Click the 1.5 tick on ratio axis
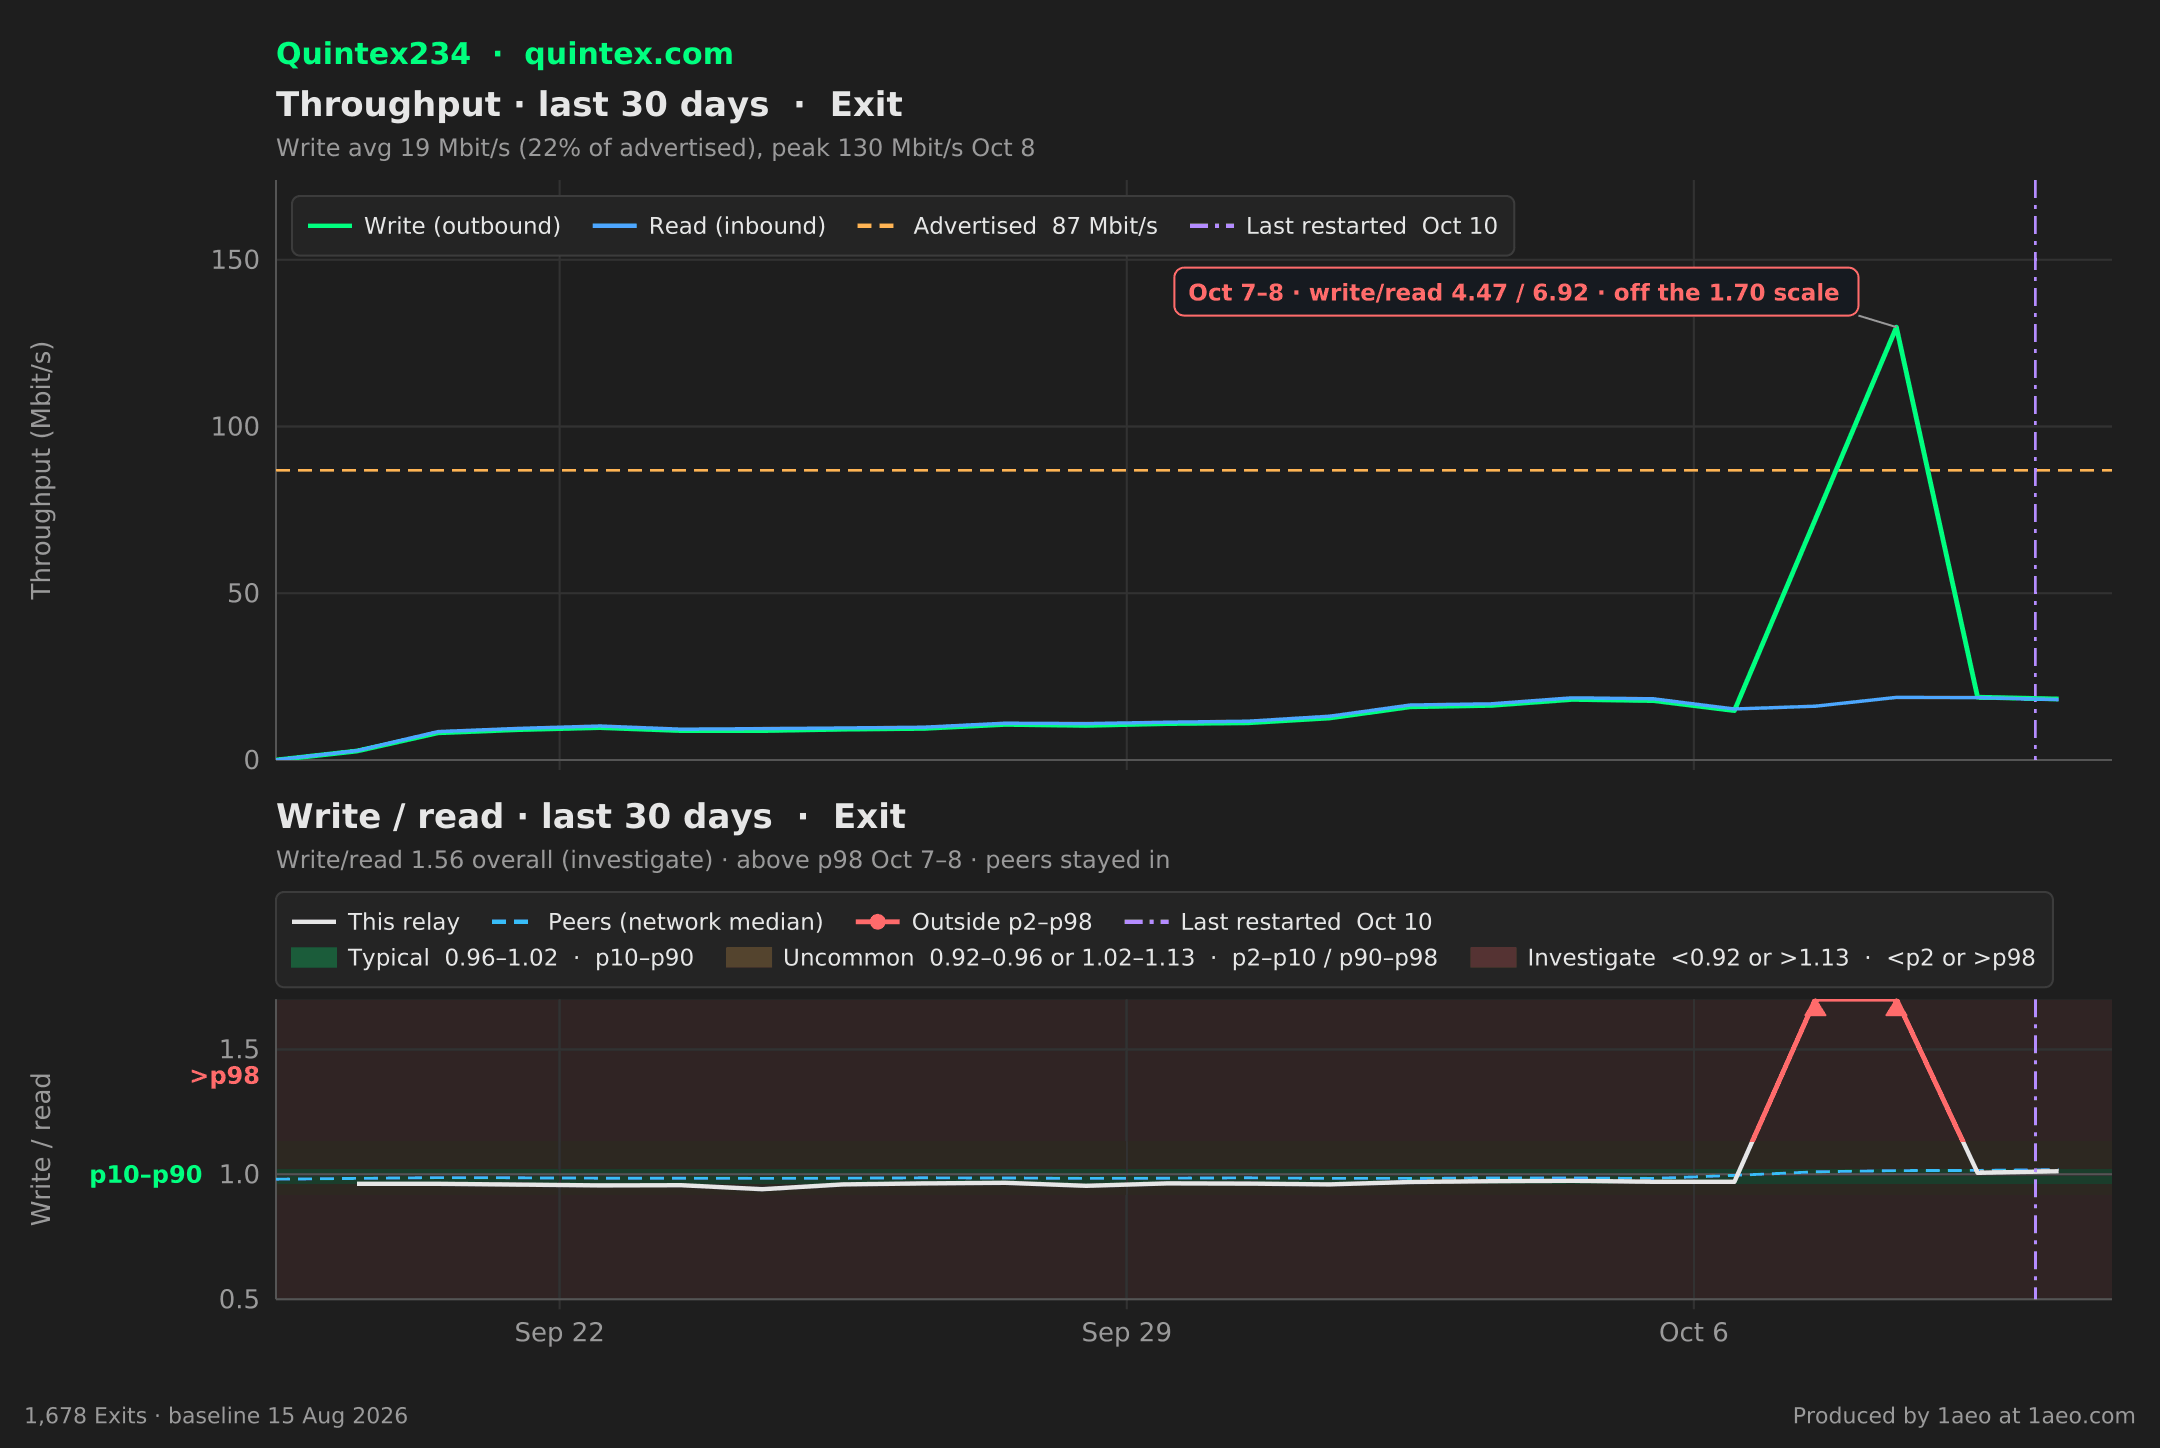Image resolution: width=2160 pixels, height=1448 pixels. [x=239, y=1049]
